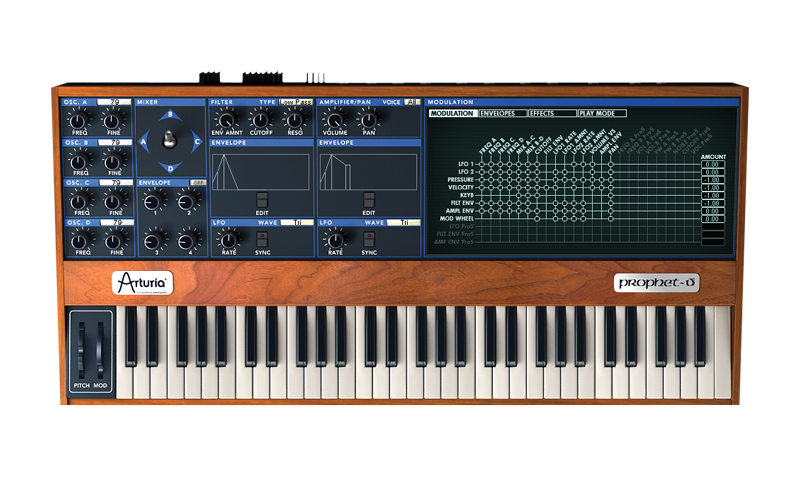Click the AMPL ENV row label
The width and height of the screenshot is (800, 478).
tap(460, 211)
